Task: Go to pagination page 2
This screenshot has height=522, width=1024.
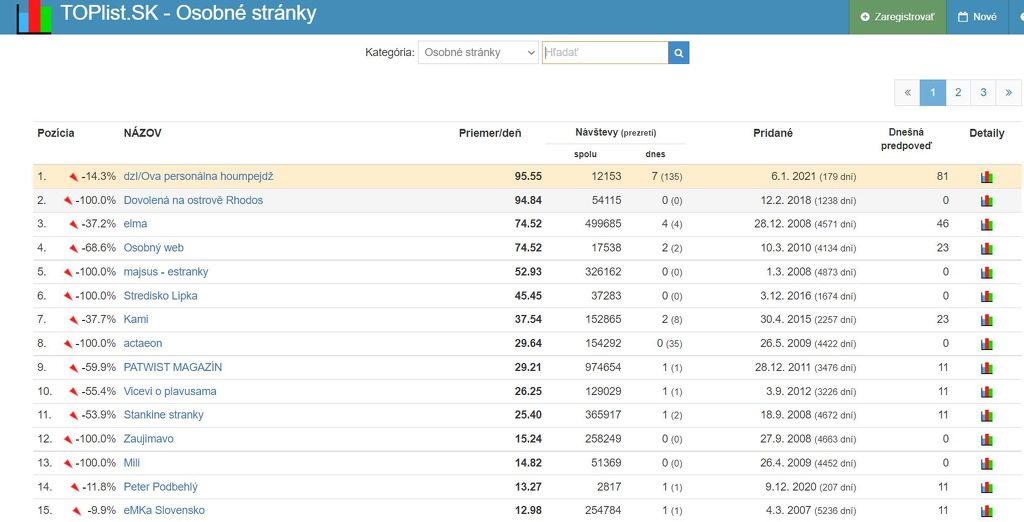Action: point(958,93)
